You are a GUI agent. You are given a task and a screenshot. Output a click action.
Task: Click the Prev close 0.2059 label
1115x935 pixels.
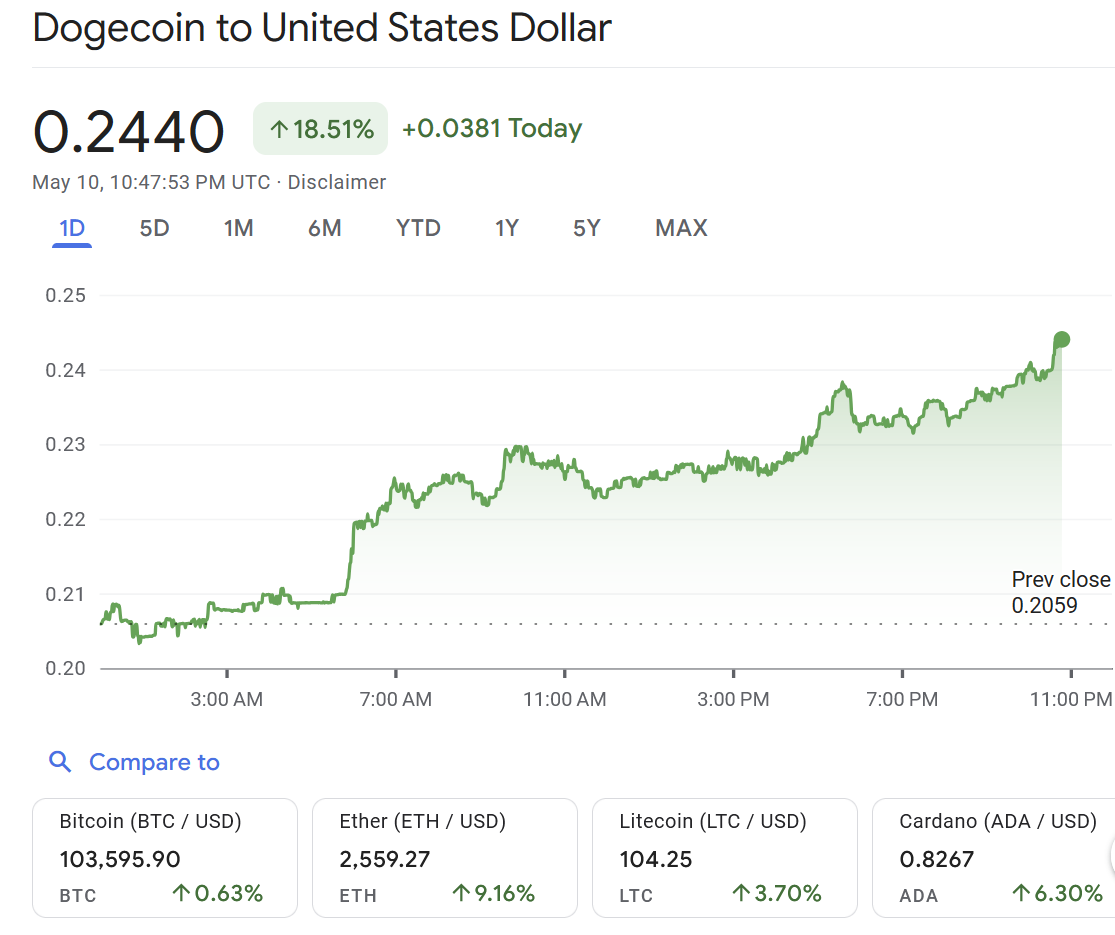coord(1060,592)
